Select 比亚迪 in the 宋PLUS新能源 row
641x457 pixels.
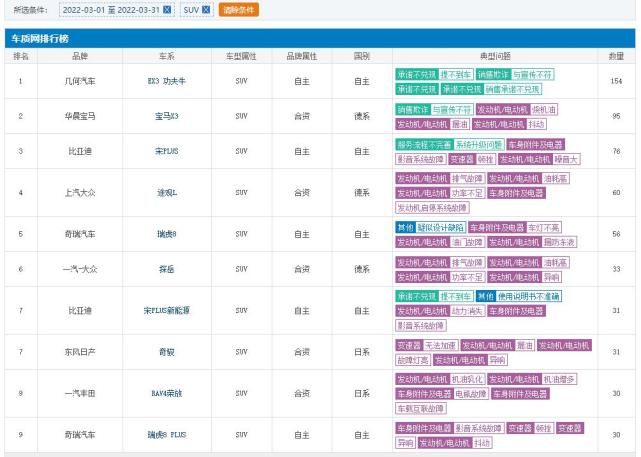(x=80, y=311)
